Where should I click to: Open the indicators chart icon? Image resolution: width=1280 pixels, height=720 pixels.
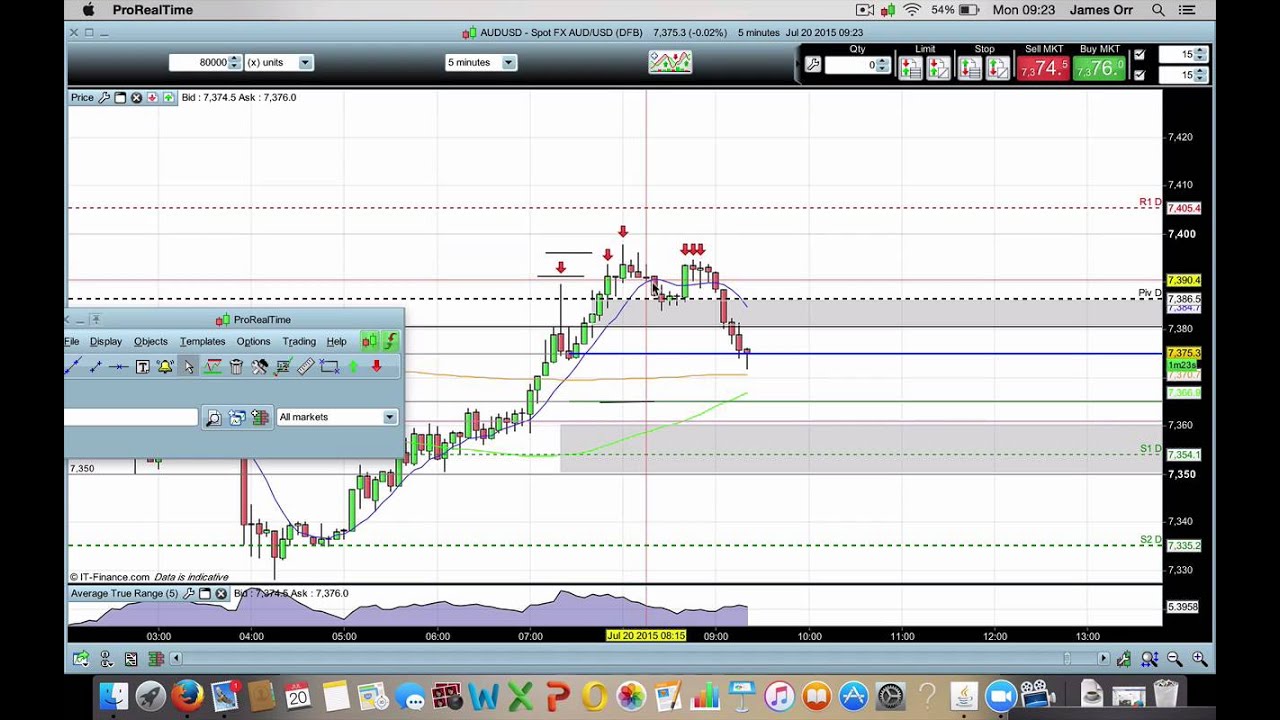tap(212, 367)
